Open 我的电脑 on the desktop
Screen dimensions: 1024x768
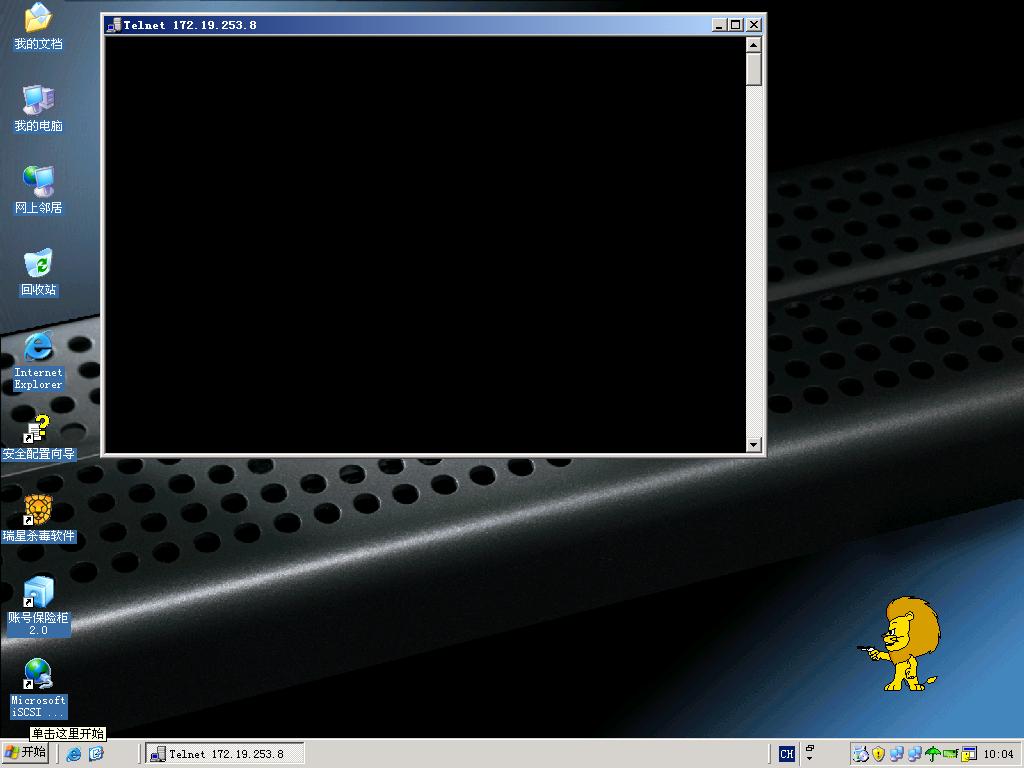[38, 108]
